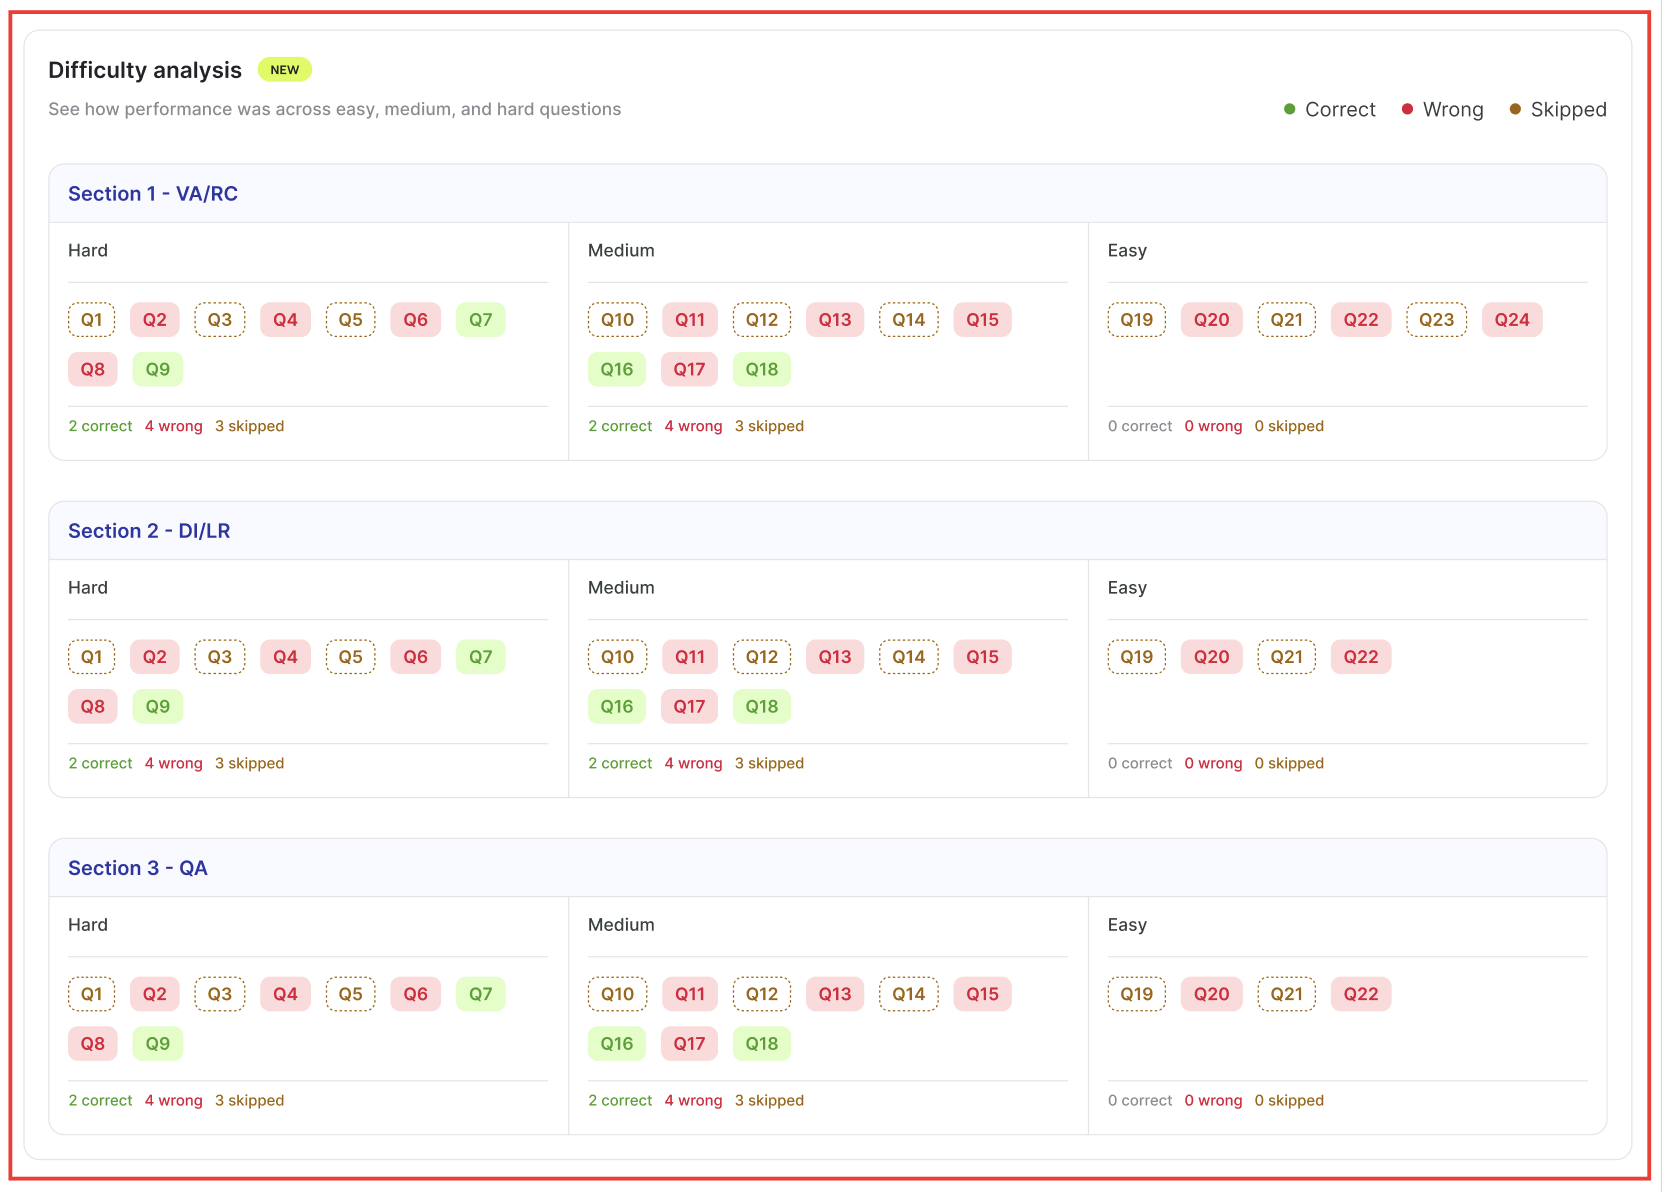Screen dimensions: 1662x1192
Task: Open Q13 in Section 3 Medium
Action: [x=835, y=994]
